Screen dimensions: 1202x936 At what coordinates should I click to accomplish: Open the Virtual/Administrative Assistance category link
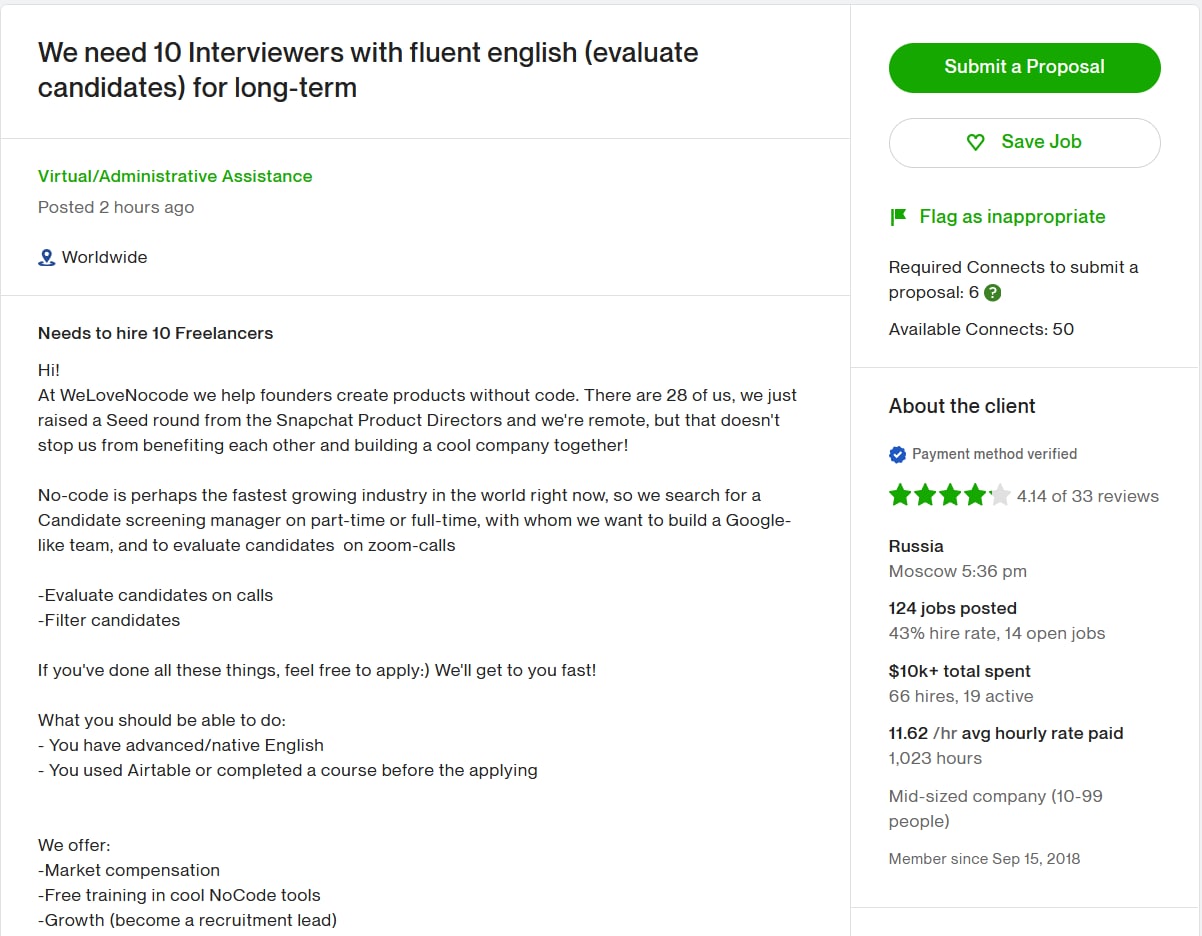click(175, 176)
